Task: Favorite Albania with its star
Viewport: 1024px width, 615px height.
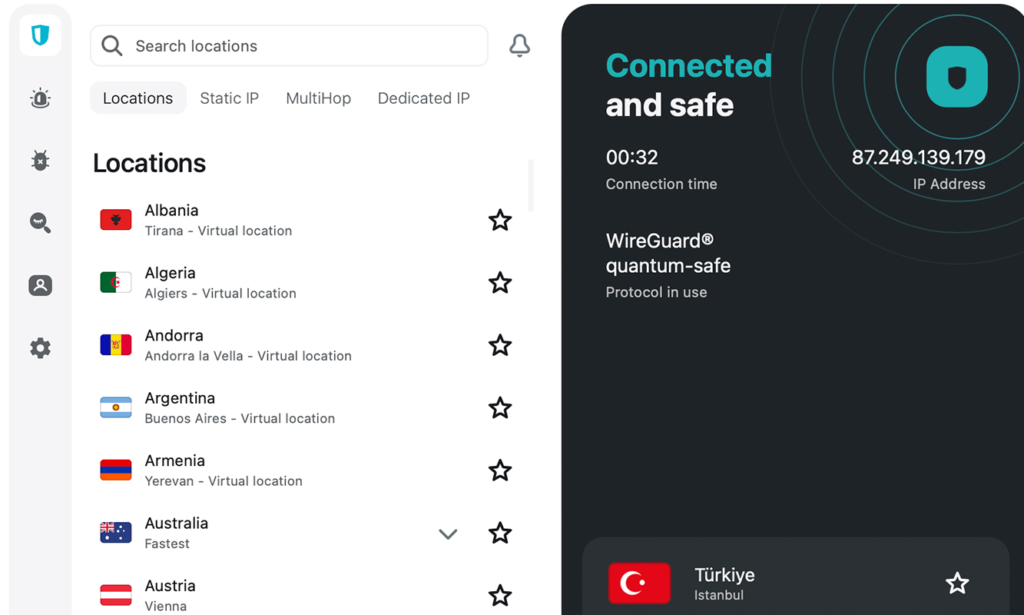Action: point(500,220)
